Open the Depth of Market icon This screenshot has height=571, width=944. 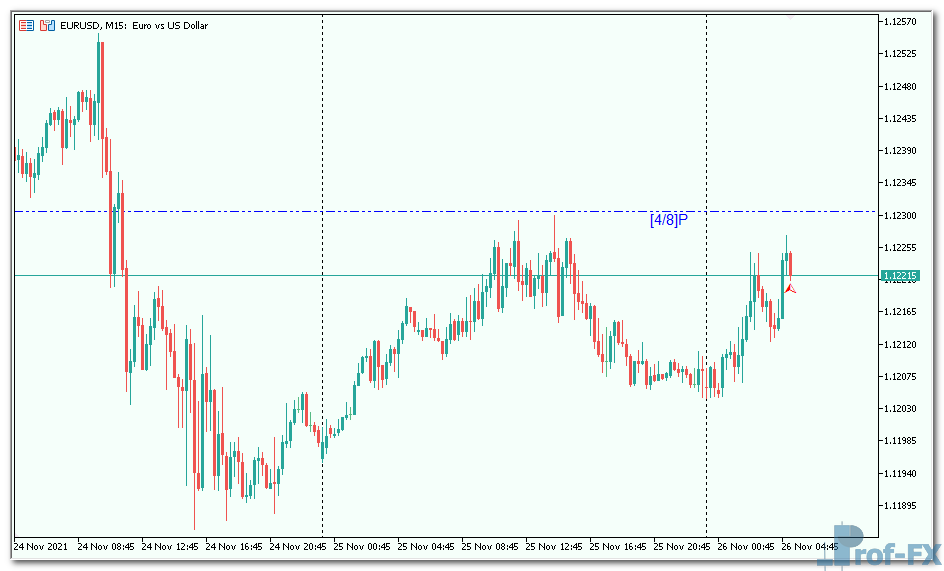coord(46,25)
